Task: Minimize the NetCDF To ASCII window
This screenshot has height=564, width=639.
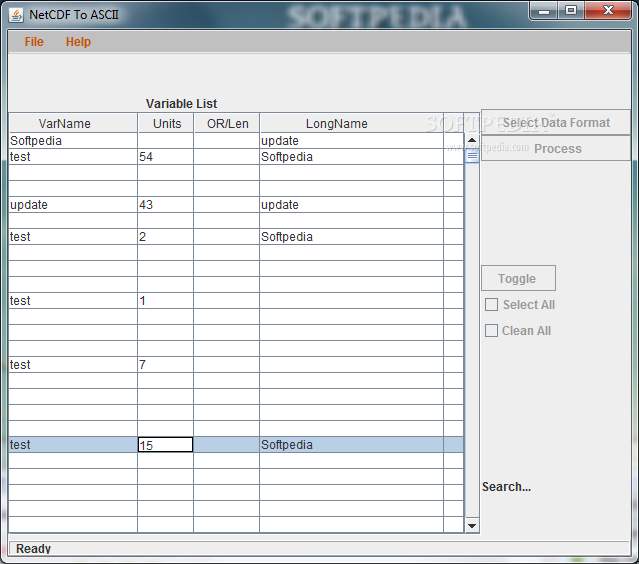Action: (x=544, y=11)
